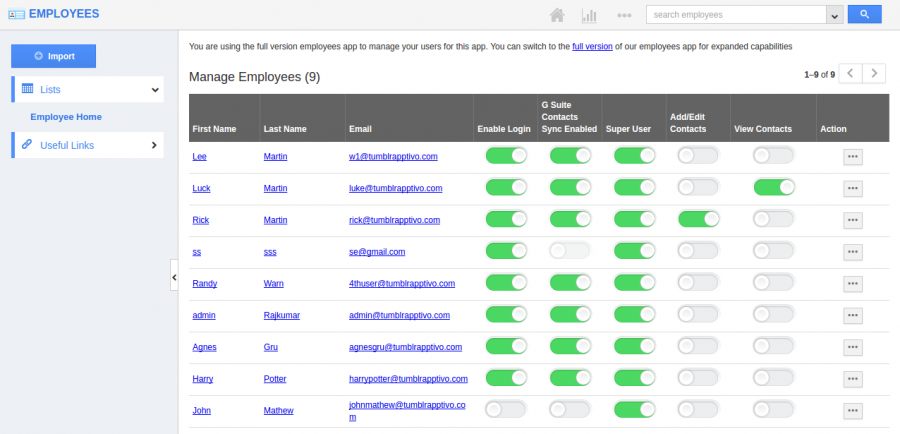
Task: Turn off View Contacts for Luck Martin
Action: coord(774,187)
